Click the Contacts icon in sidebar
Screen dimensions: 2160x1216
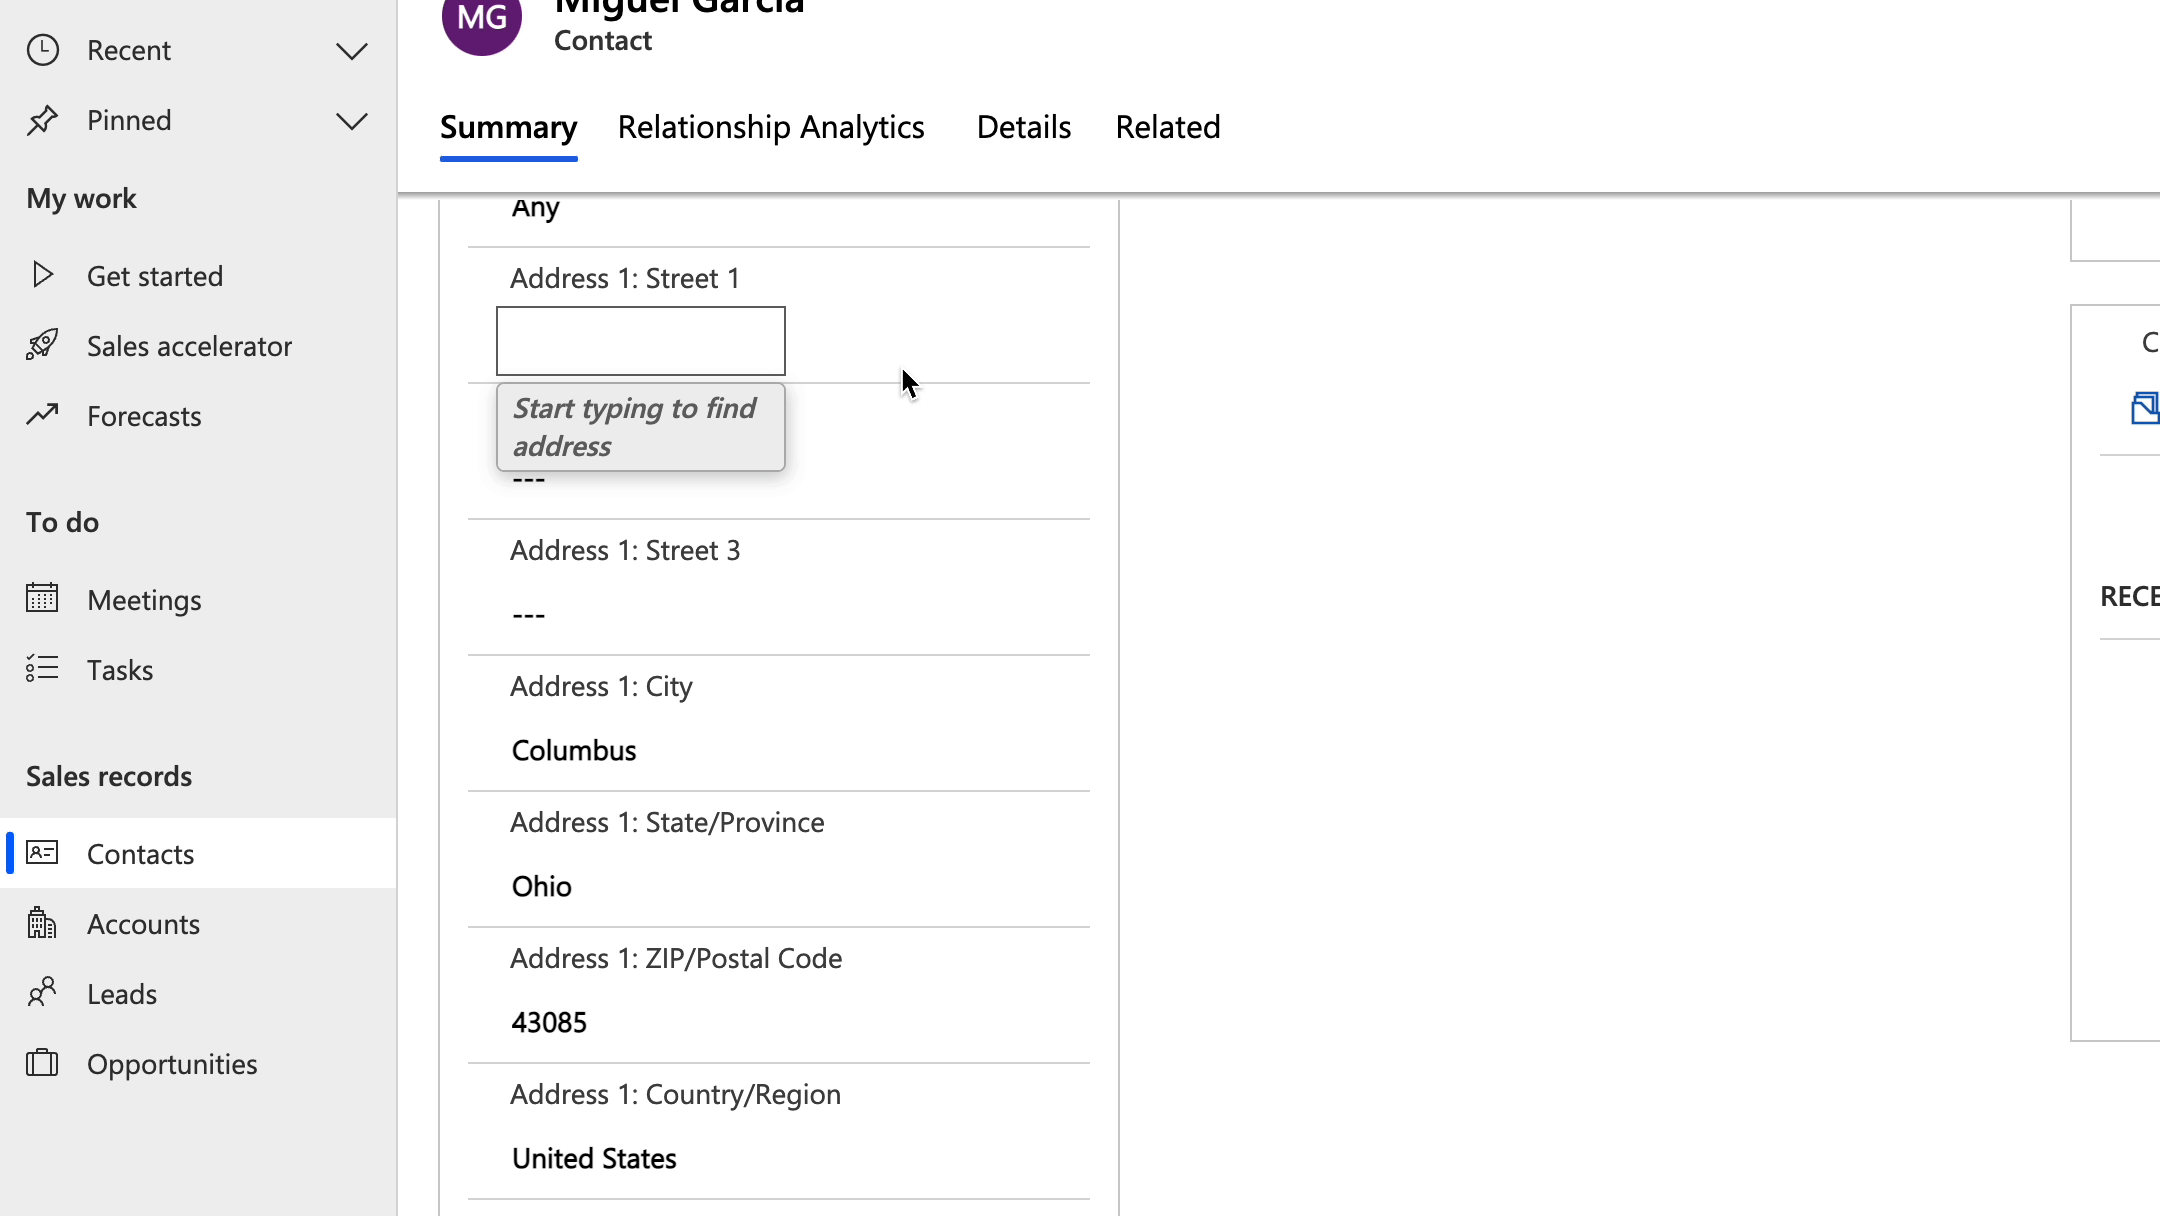click(42, 853)
